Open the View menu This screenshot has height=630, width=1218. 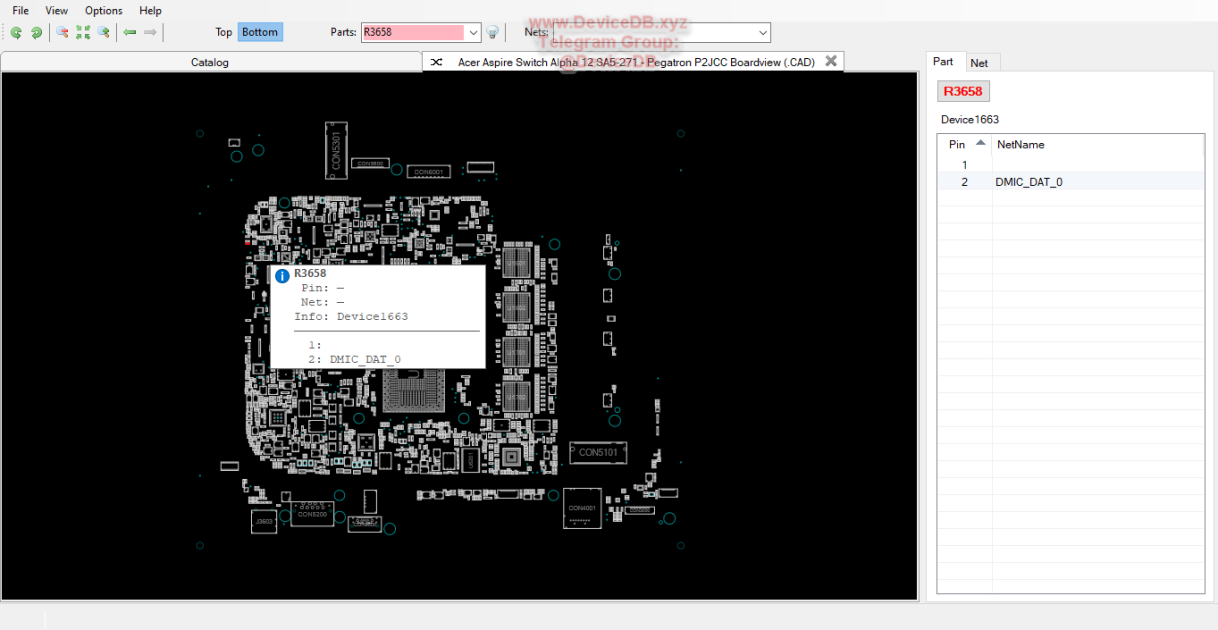pyautogui.click(x=57, y=10)
